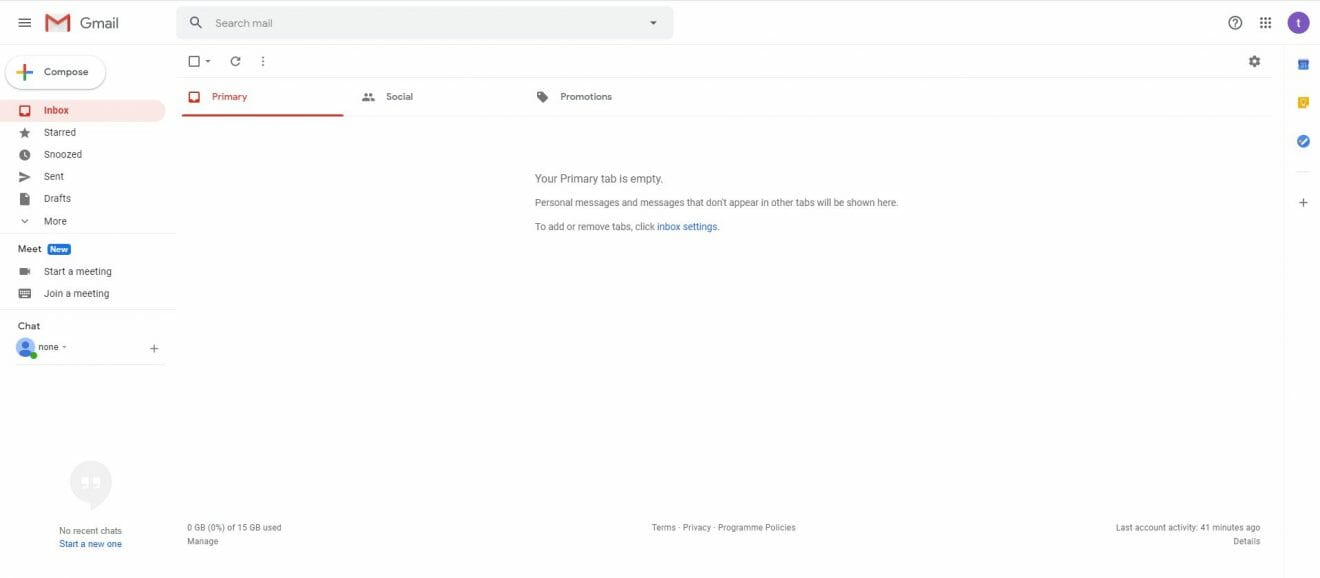Open Gmail settings gear

tap(1254, 61)
